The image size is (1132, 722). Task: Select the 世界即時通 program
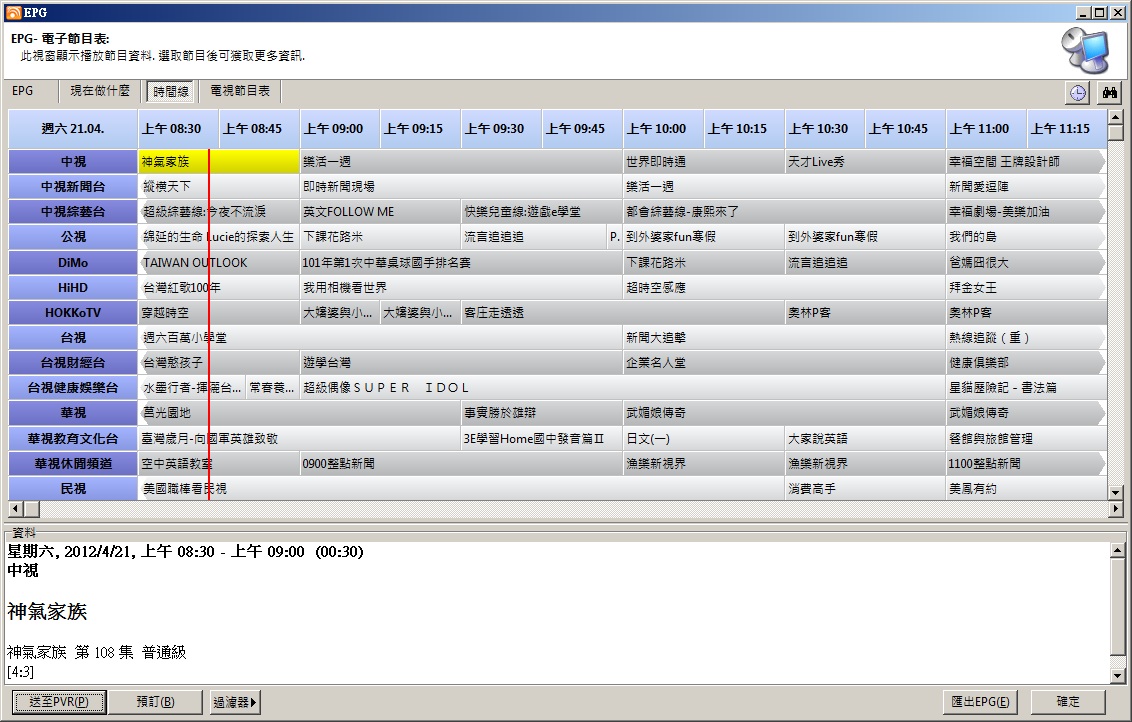click(704, 162)
